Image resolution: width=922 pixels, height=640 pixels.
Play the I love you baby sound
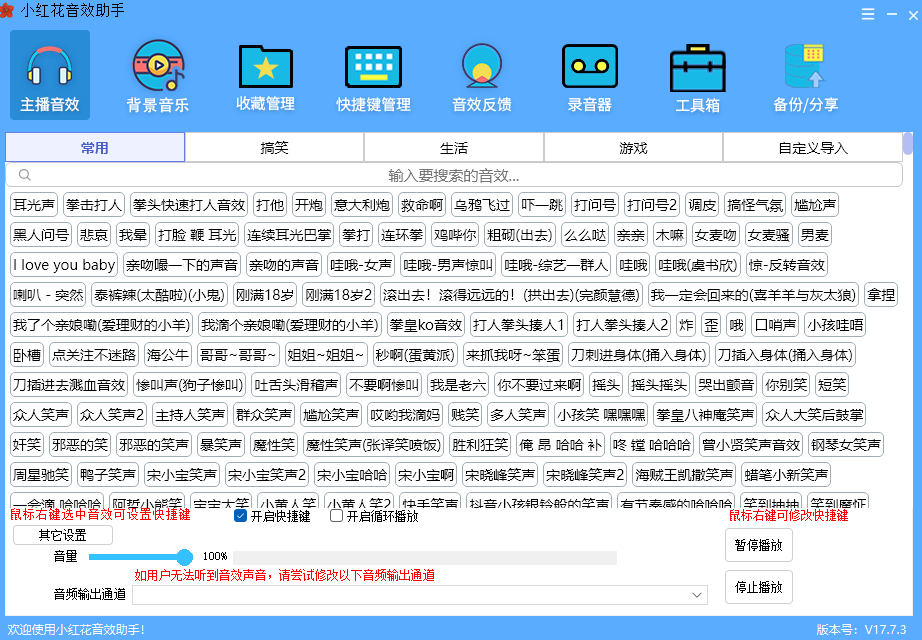[x=64, y=265]
